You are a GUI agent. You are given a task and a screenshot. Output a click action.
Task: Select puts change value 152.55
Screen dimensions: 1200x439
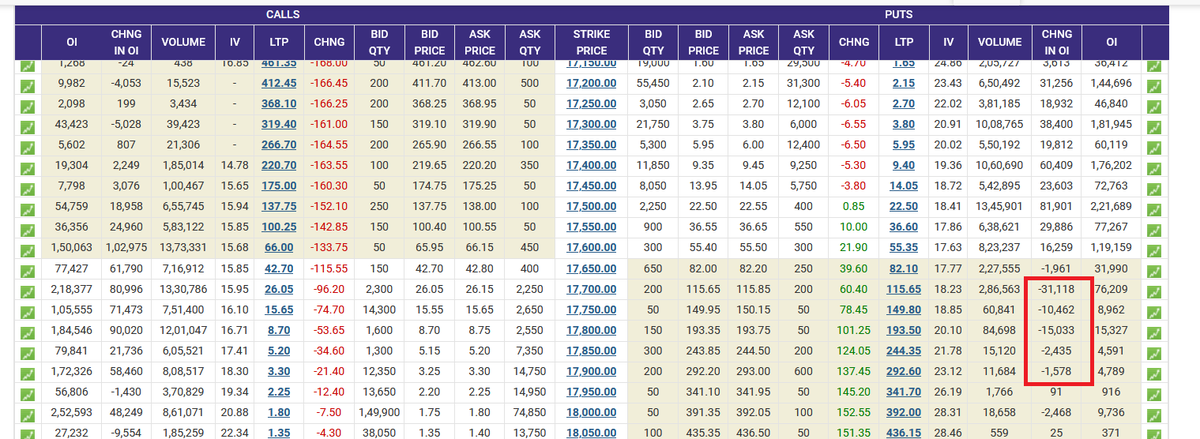pyautogui.click(x=853, y=411)
